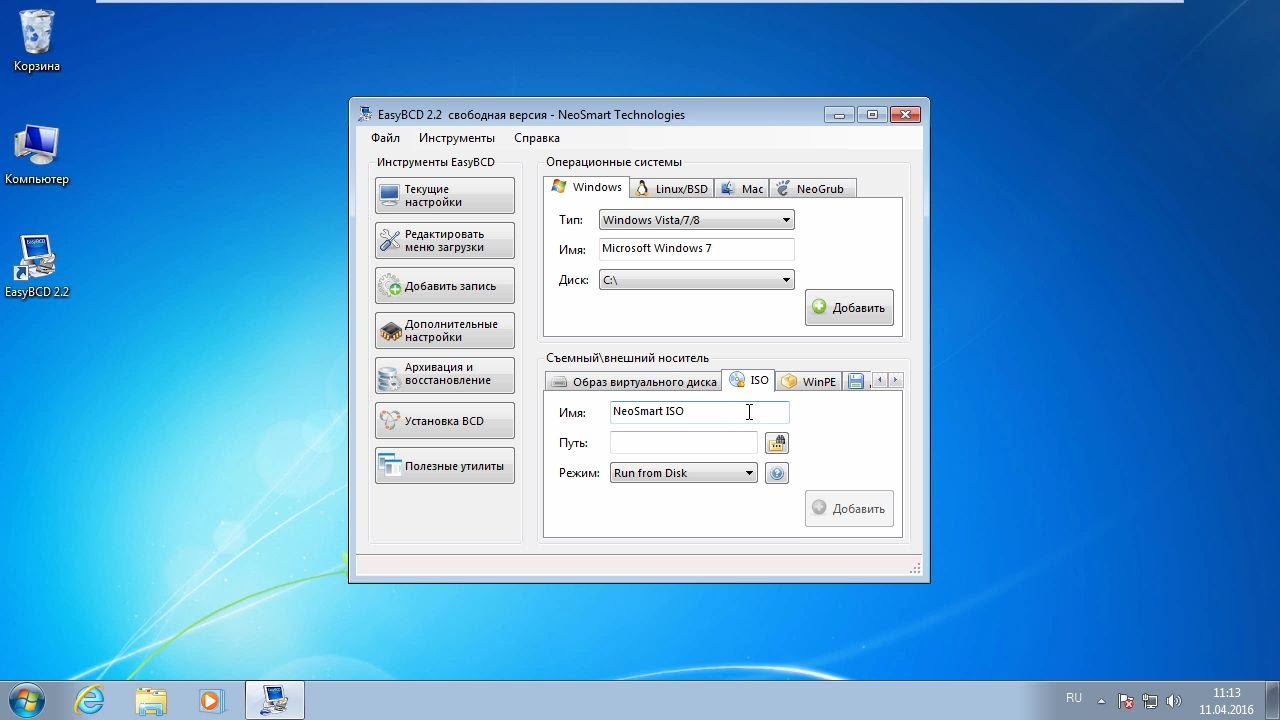Switch to the WinPE tab
1280x720 pixels.
click(809, 382)
